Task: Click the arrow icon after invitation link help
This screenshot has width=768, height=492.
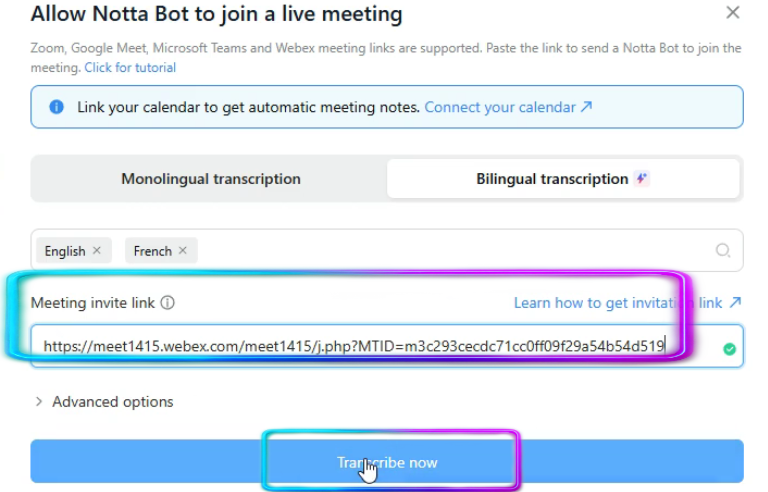Action: tap(736, 302)
